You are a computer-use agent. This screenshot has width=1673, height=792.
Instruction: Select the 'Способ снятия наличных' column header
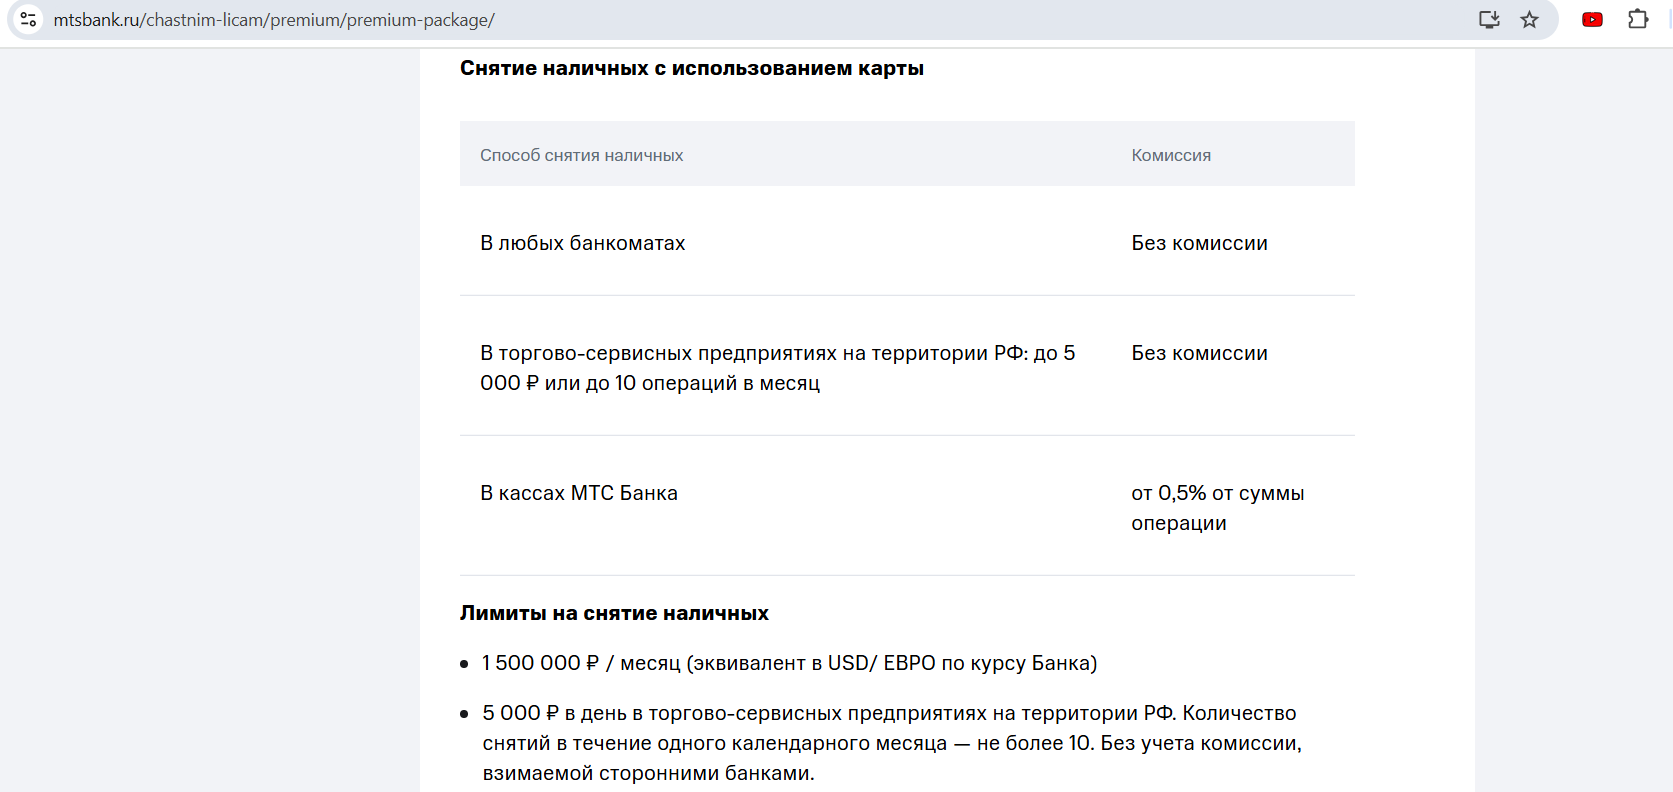(581, 155)
